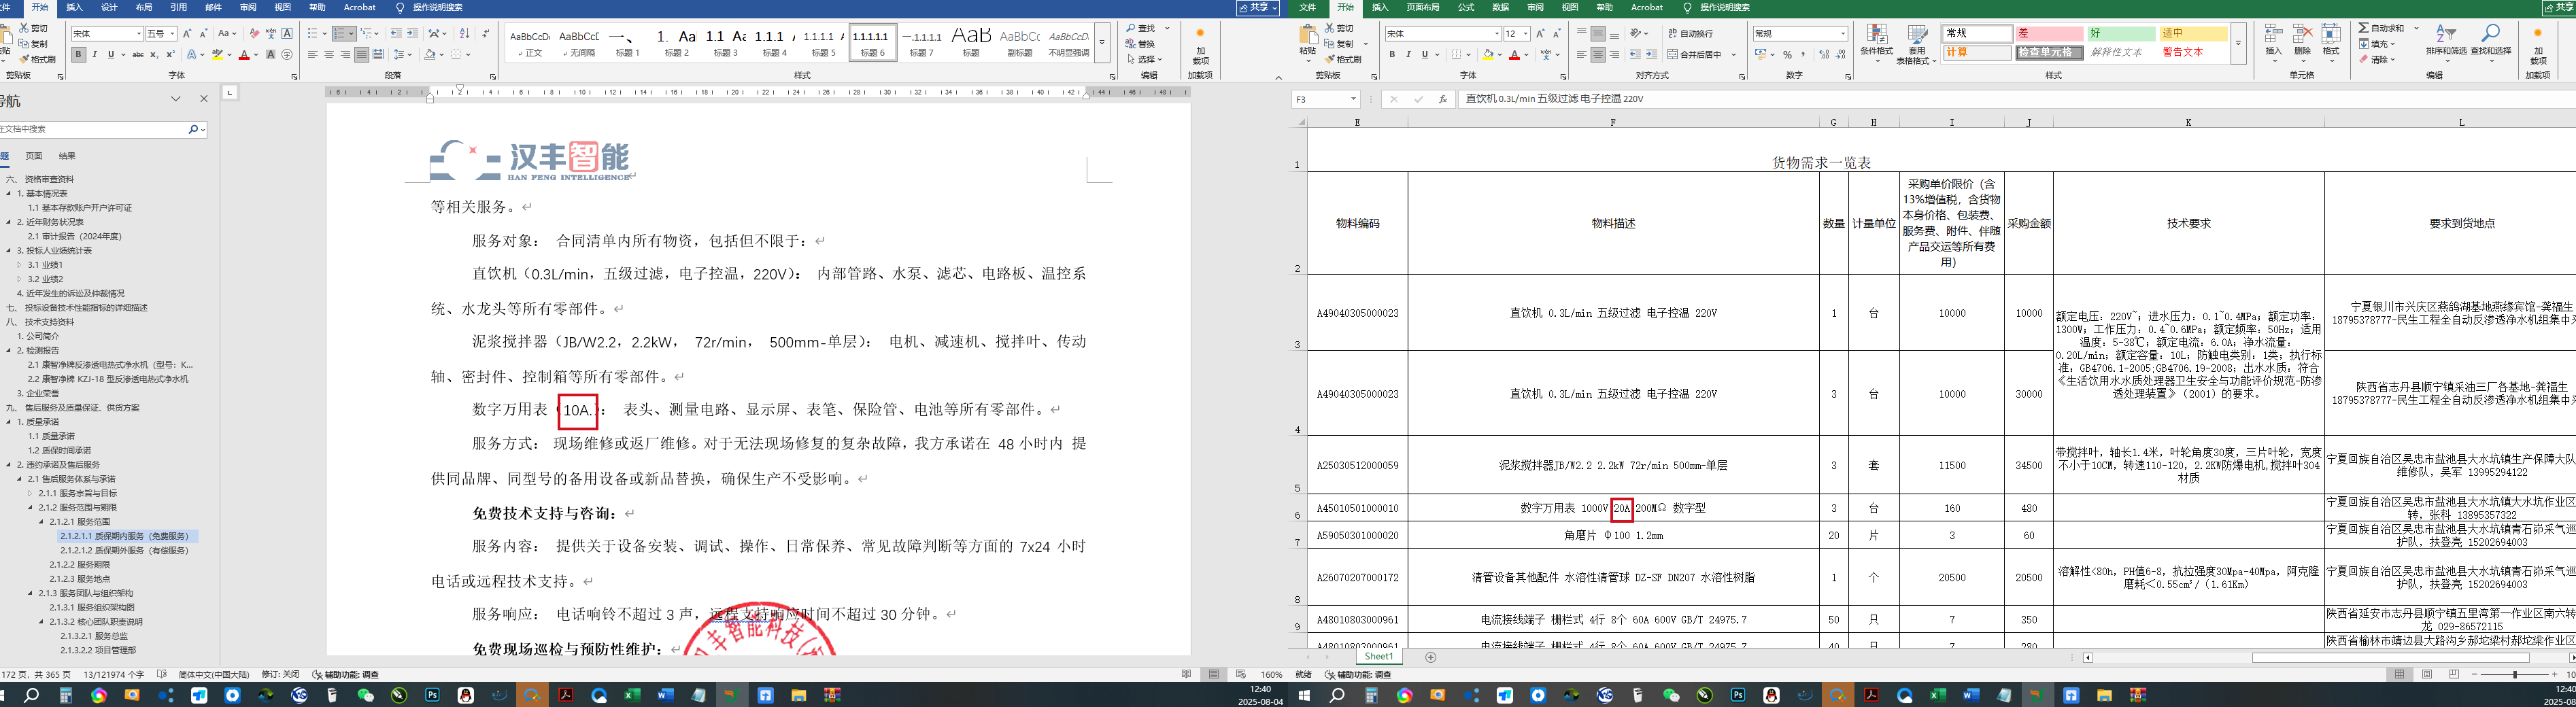Close the Word navigation pane
This screenshot has height=707, width=2576.
pyautogui.click(x=204, y=99)
